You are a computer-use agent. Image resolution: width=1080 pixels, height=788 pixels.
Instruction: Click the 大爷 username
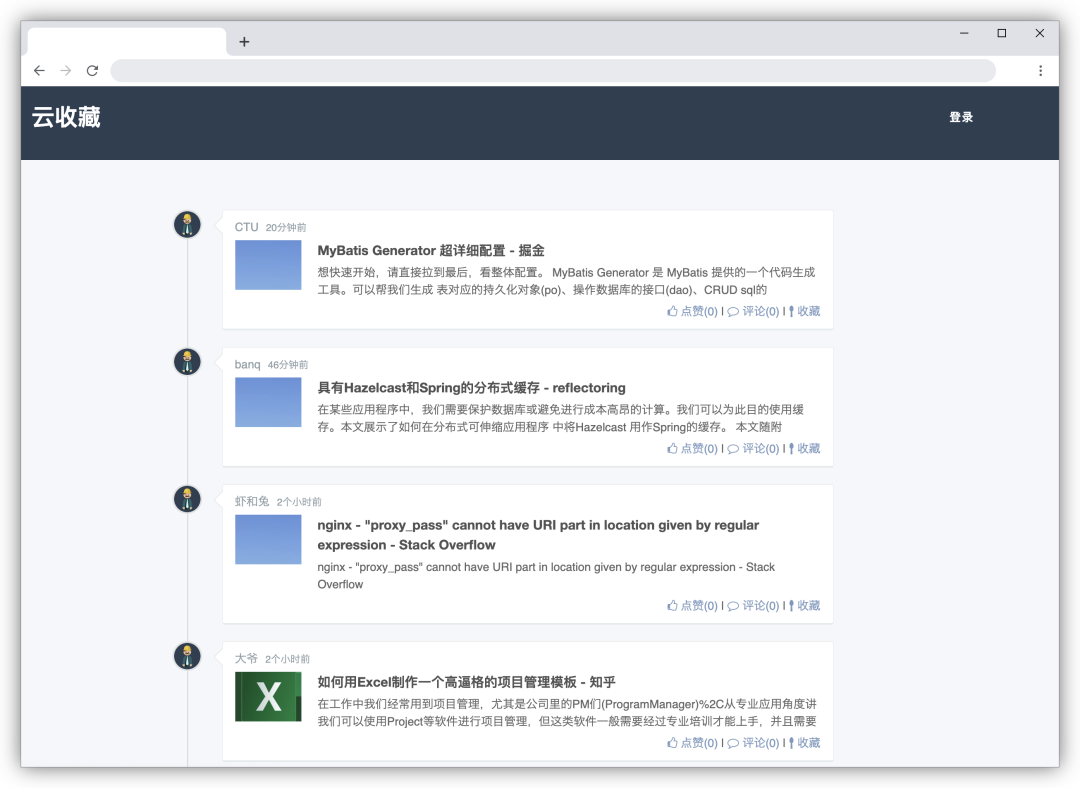246,659
